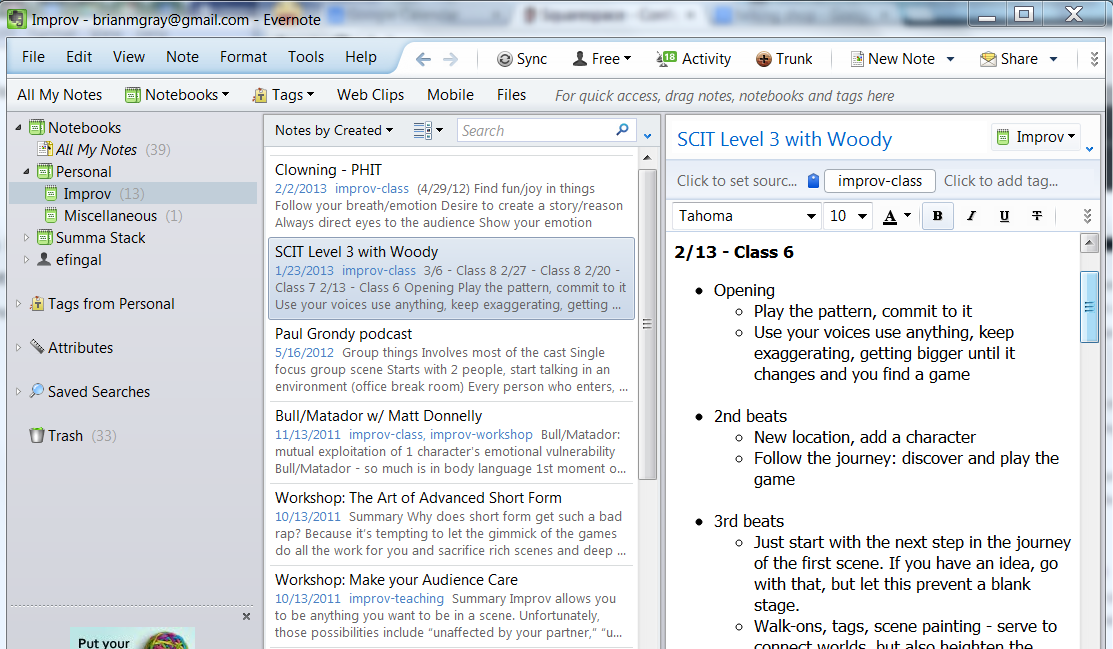Click to set source URL field

pyautogui.click(x=737, y=181)
